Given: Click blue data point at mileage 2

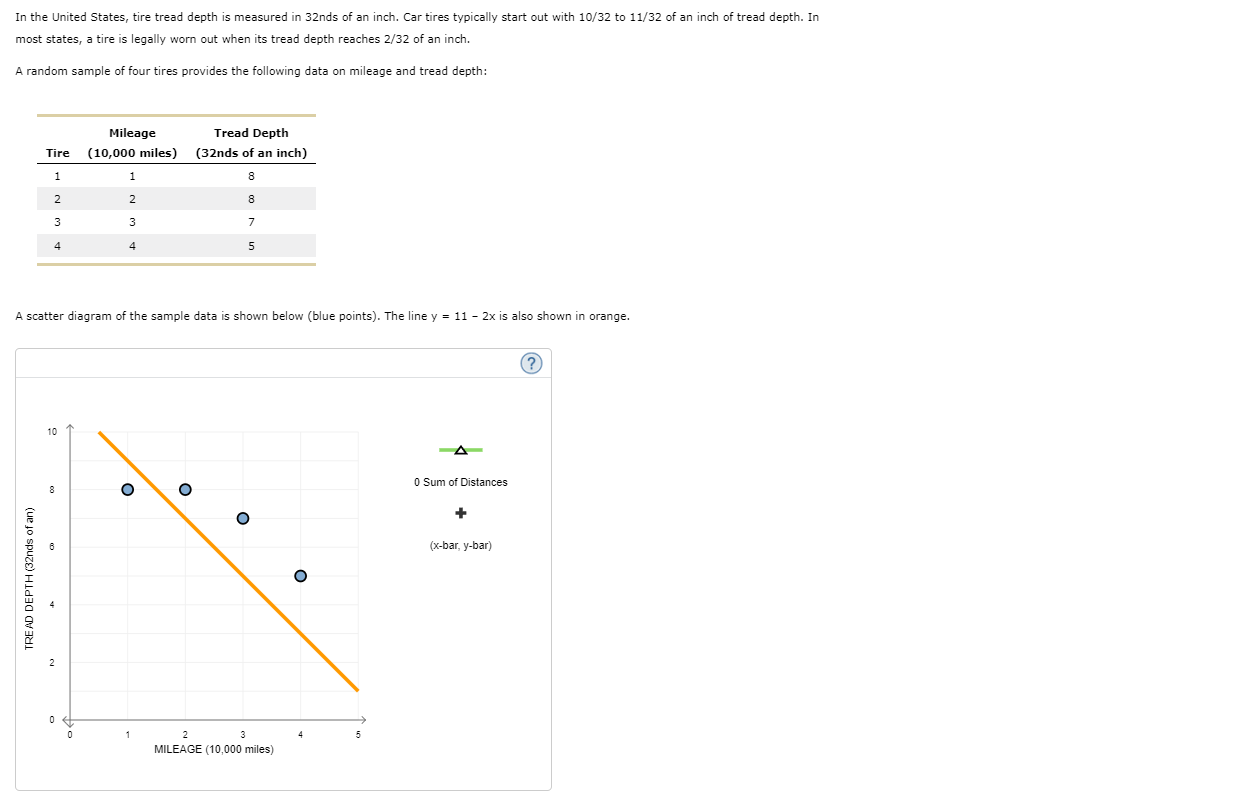Looking at the screenshot, I should 185,489.
